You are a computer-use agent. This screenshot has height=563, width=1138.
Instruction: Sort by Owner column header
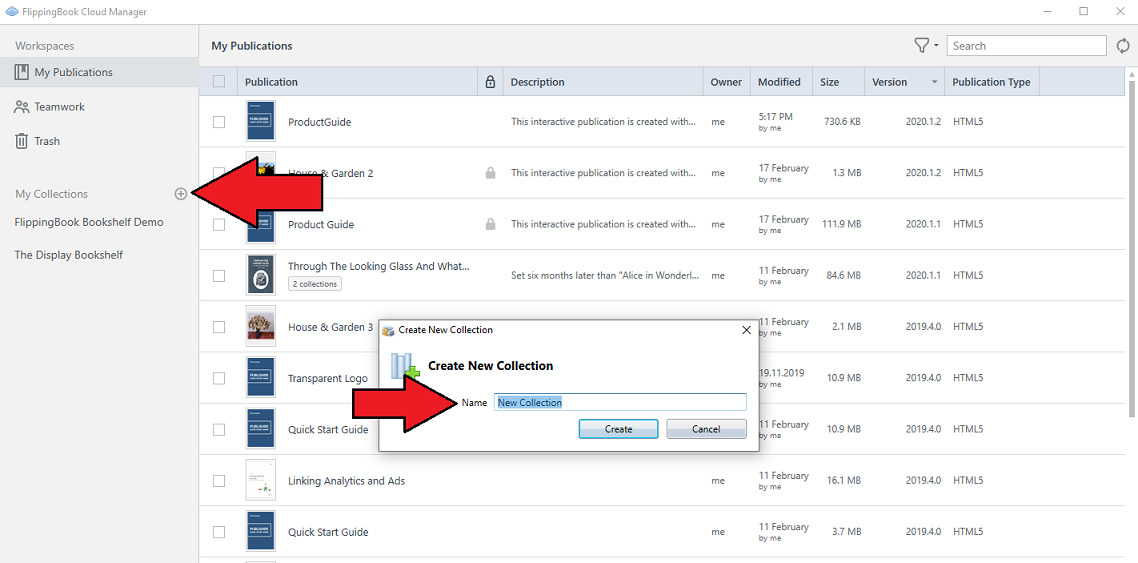(726, 82)
